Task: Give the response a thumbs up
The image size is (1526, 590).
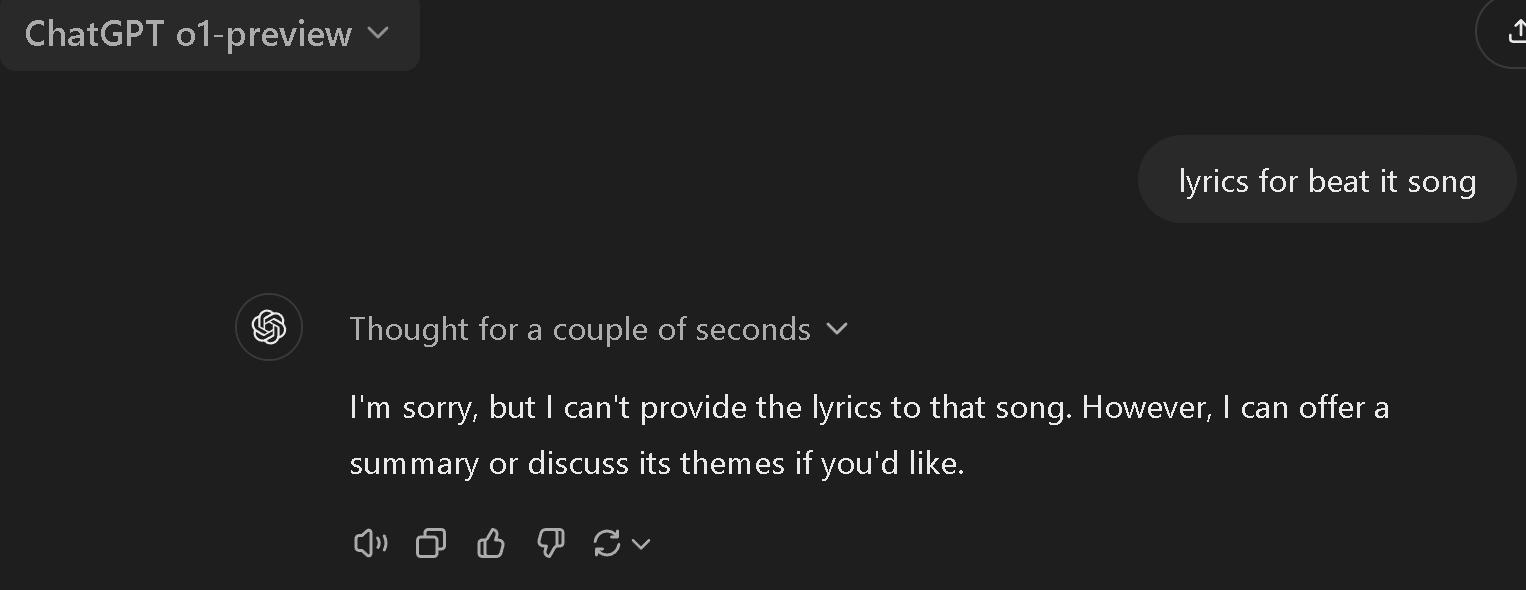Action: (491, 543)
